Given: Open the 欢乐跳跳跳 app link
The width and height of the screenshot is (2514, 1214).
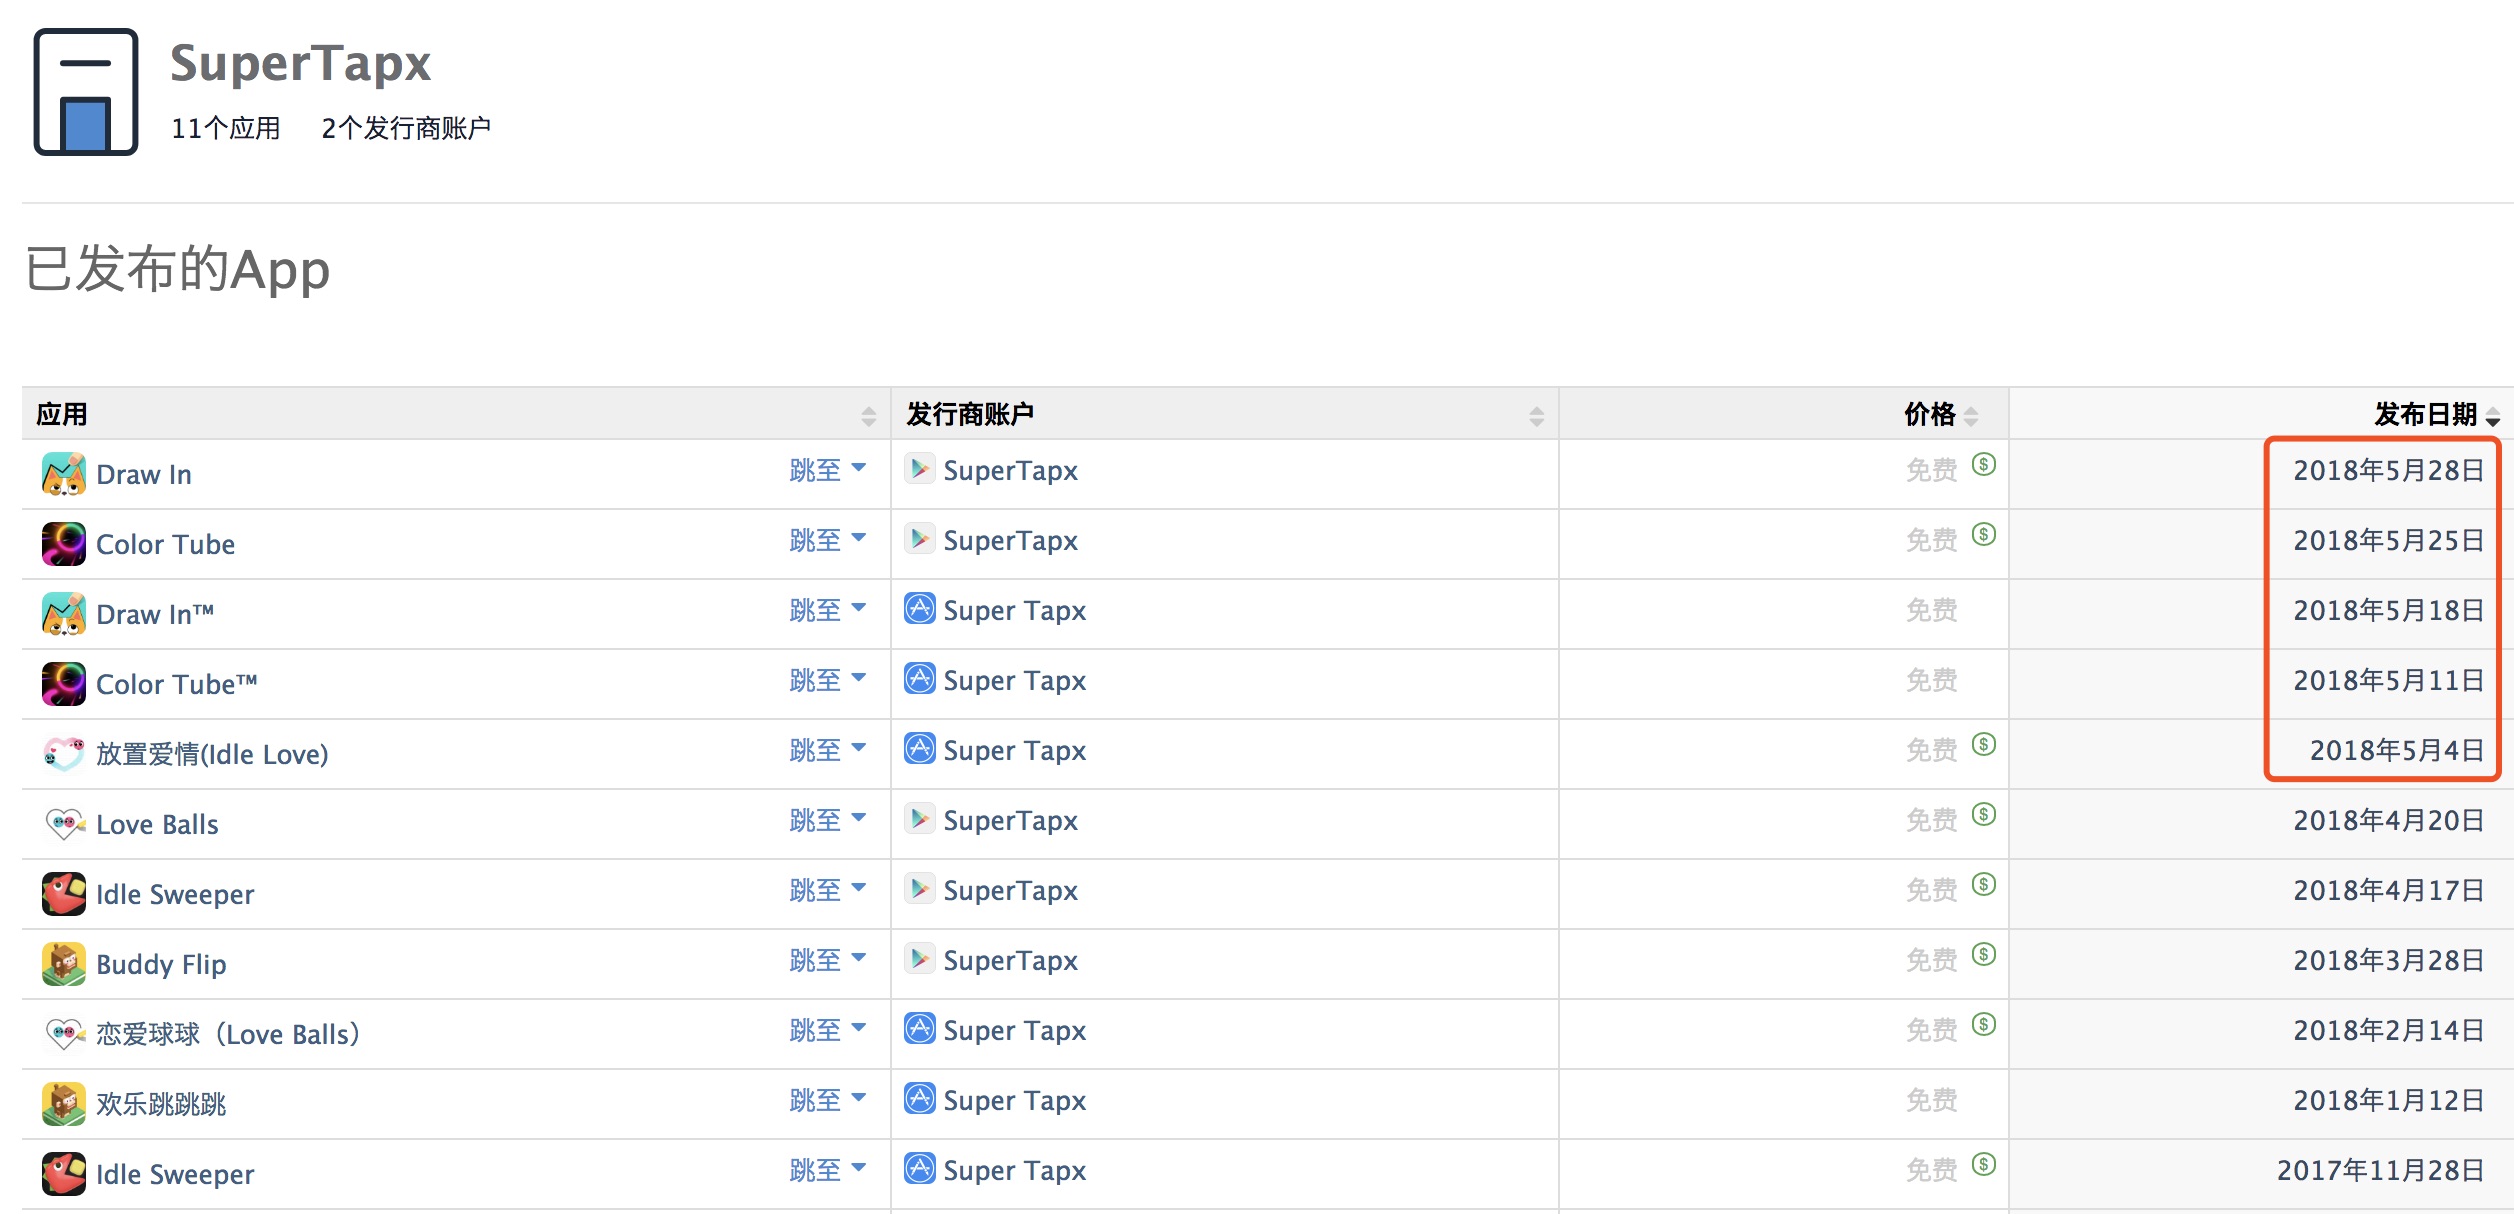Looking at the screenshot, I should point(161,1104).
